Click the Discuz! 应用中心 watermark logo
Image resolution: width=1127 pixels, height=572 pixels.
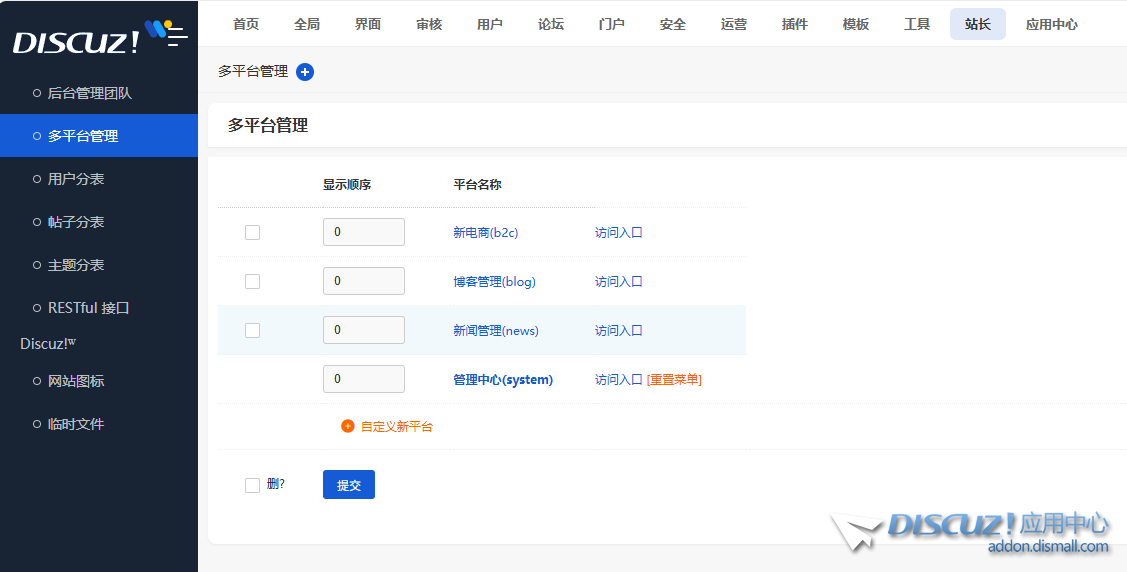pyautogui.click(x=970, y=532)
